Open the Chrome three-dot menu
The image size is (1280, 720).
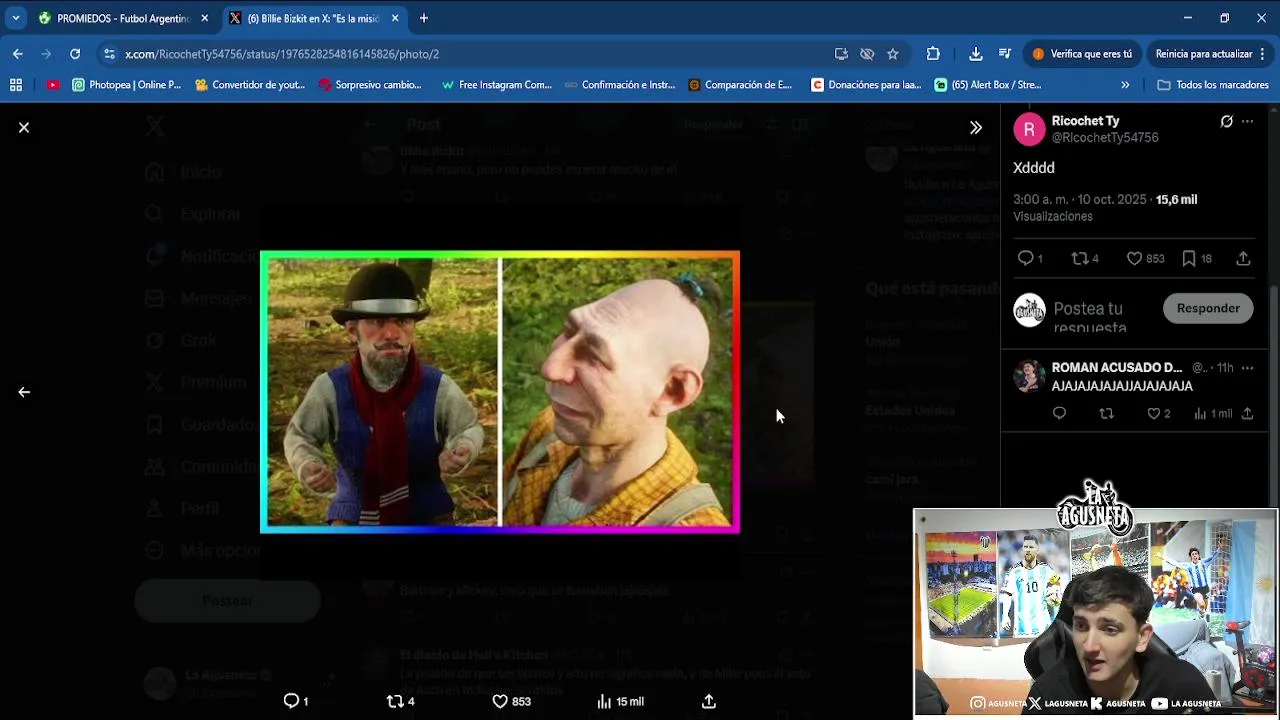coord(1265,54)
